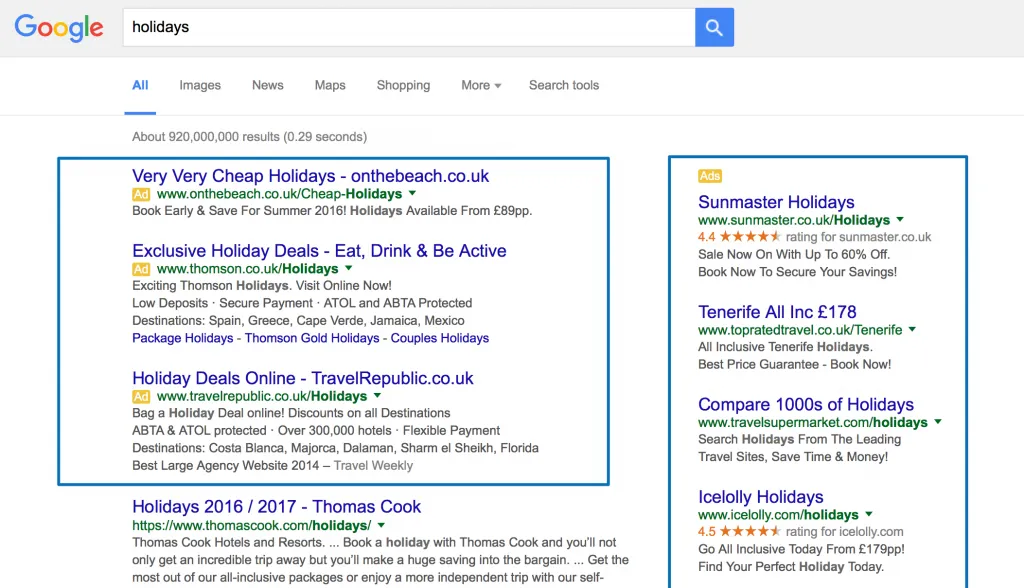Click the Google logo

(59, 28)
